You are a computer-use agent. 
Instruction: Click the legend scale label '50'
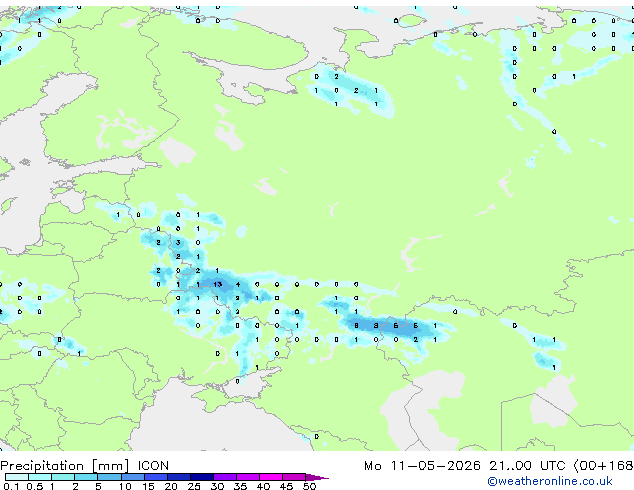coord(309,486)
